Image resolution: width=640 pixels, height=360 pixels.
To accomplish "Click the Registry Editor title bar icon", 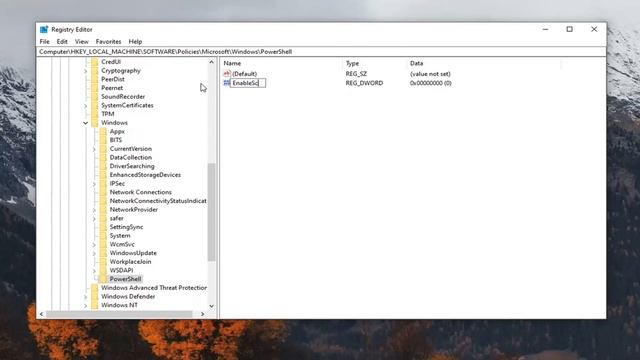I will [x=44, y=29].
